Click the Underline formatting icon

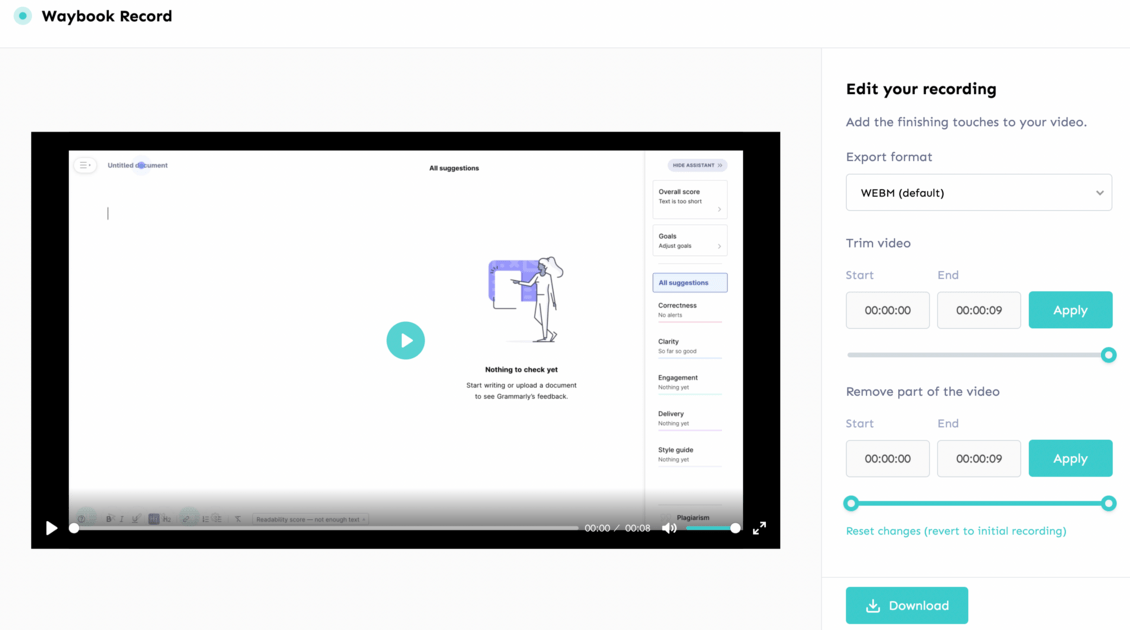point(135,519)
